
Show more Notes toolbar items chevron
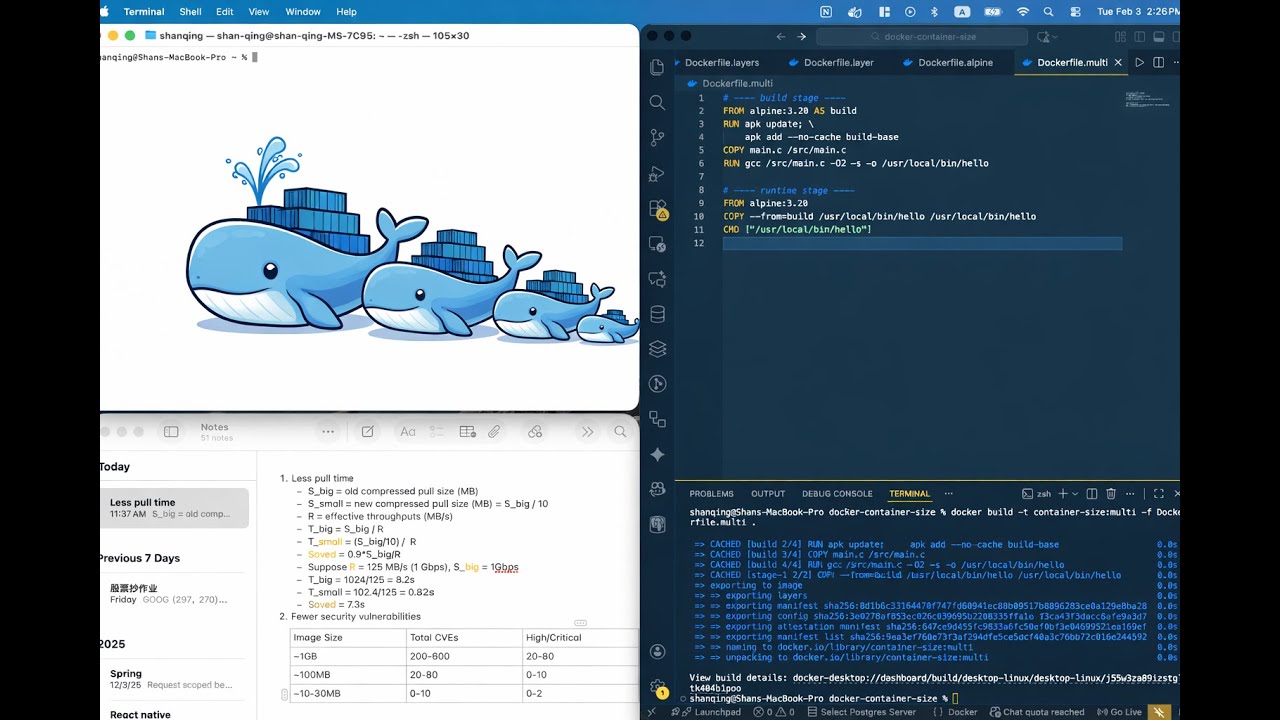point(587,432)
